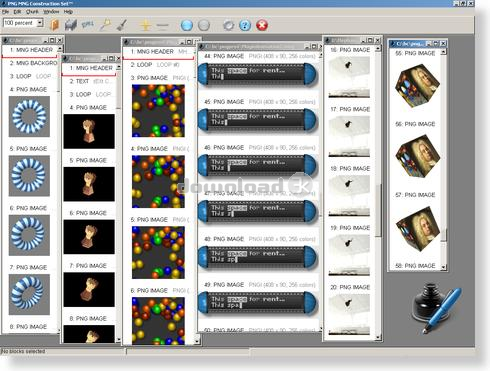Open the Chunk menu

(x=32, y=12)
